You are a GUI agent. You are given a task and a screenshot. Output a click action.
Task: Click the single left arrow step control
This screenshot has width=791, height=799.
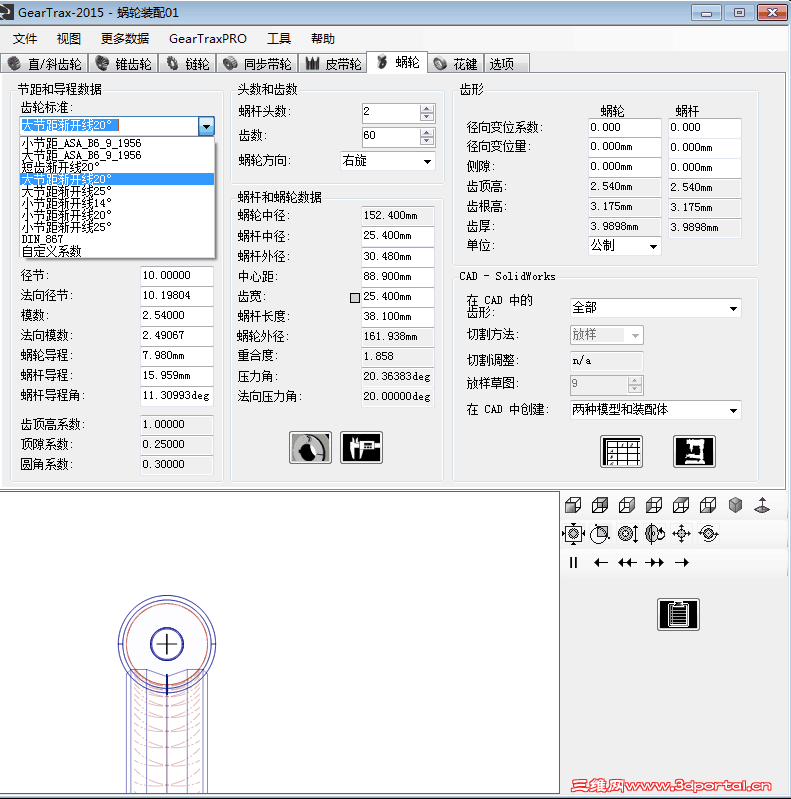click(x=601, y=563)
